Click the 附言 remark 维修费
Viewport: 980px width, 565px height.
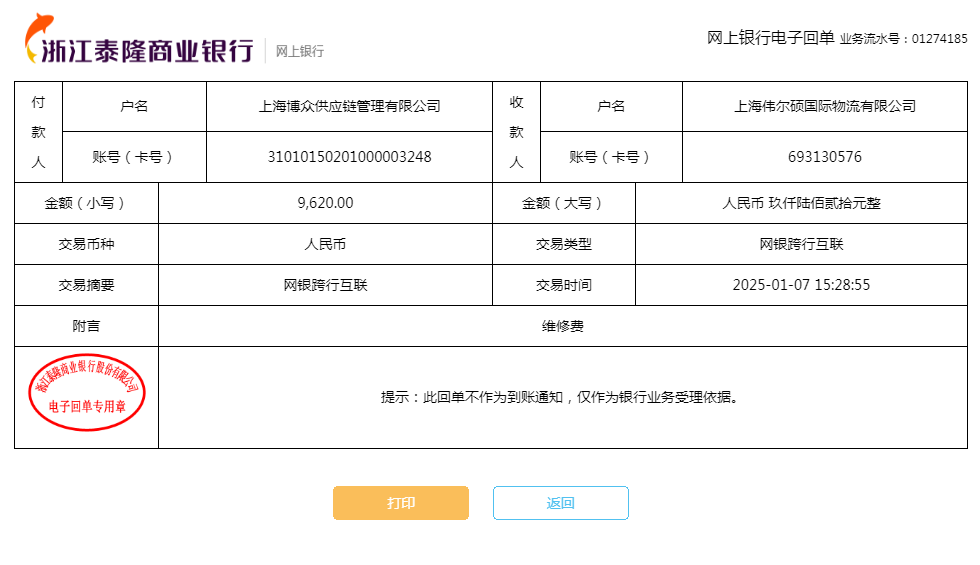coord(562,326)
